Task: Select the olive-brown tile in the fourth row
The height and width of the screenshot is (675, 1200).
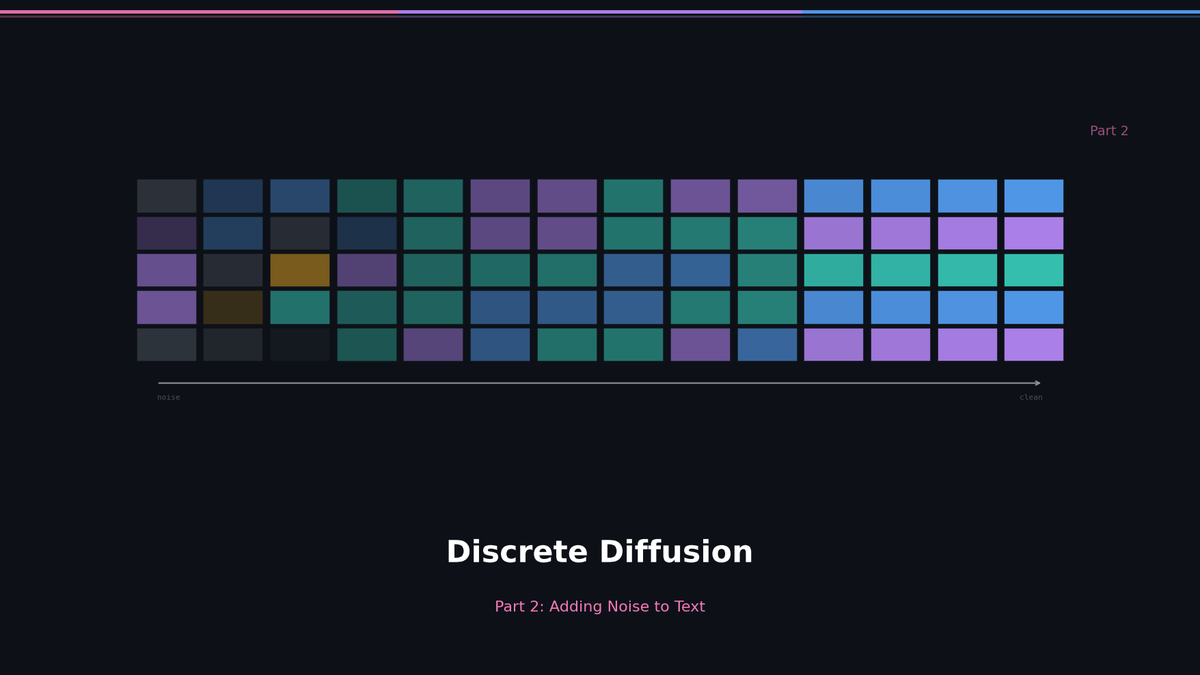Action: click(x=234, y=307)
